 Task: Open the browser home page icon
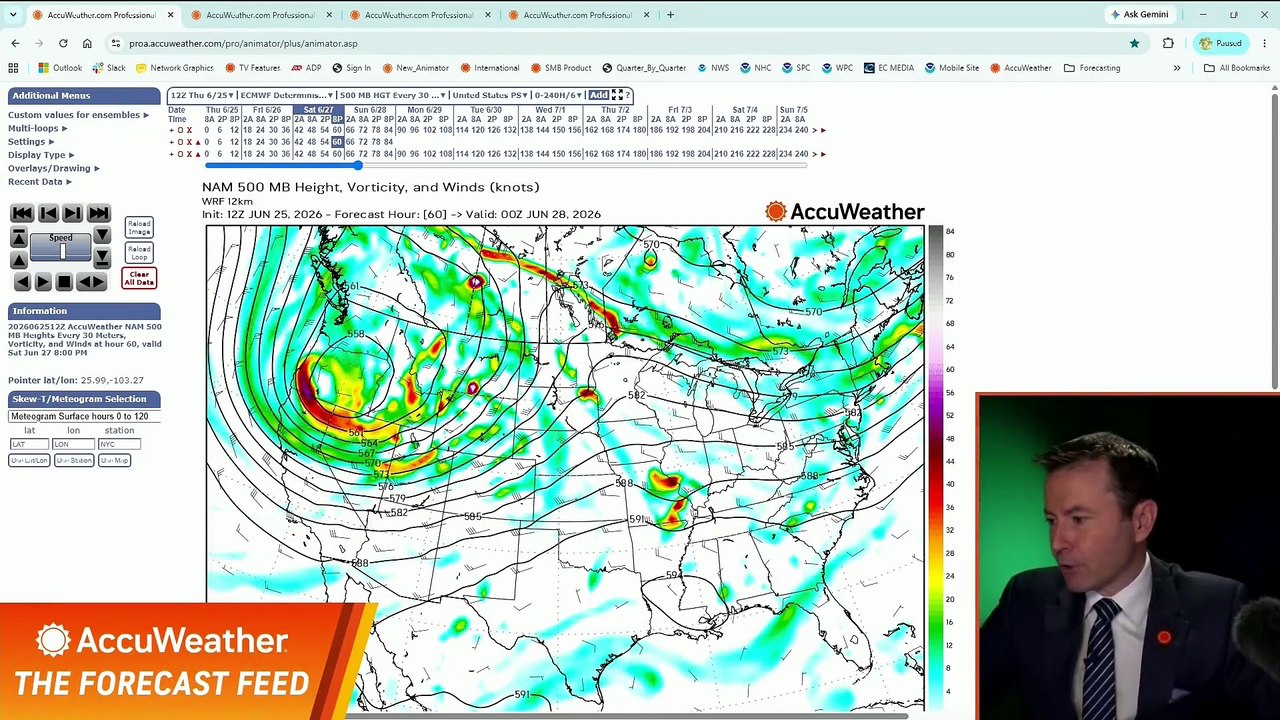(x=87, y=43)
